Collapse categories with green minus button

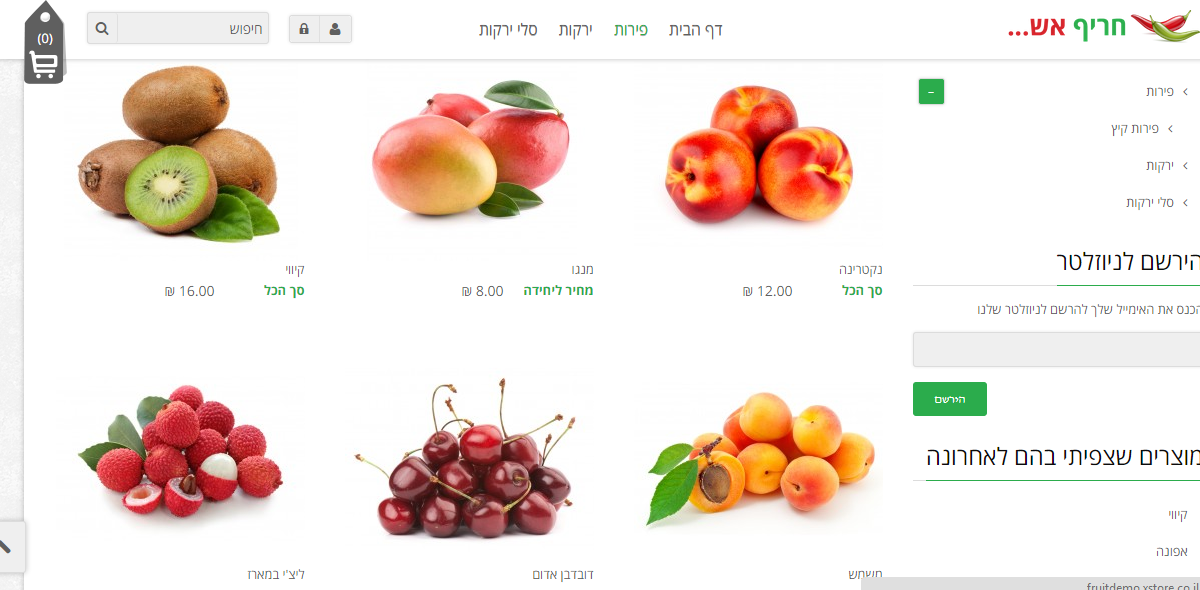pos(931,91)
